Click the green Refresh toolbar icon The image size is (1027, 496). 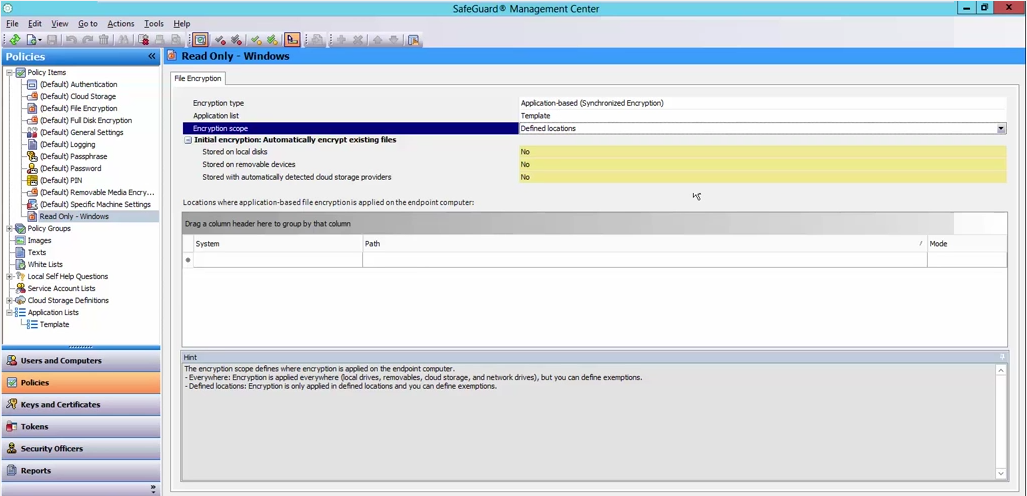16,40
